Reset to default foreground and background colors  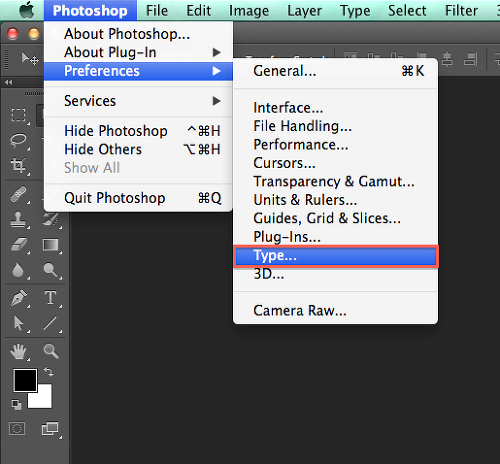tap(16, 405)
